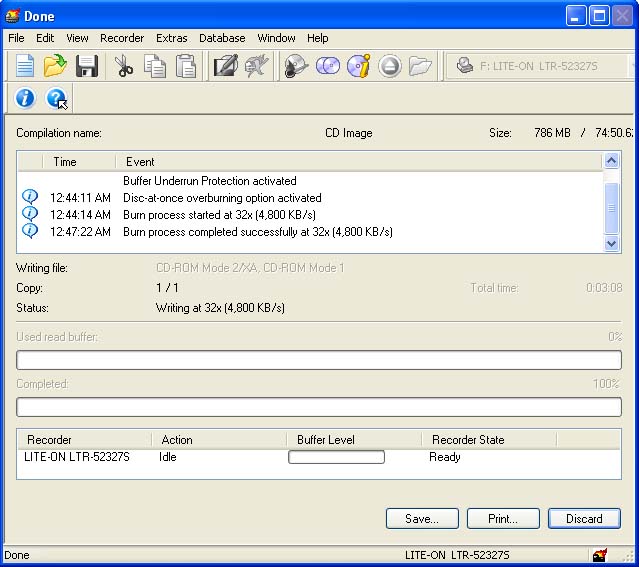Image resolution: width=639 pixels, height=567 pixels.
Task: Click the Copy icon in toolbar
Action: (x=155, y=66)
